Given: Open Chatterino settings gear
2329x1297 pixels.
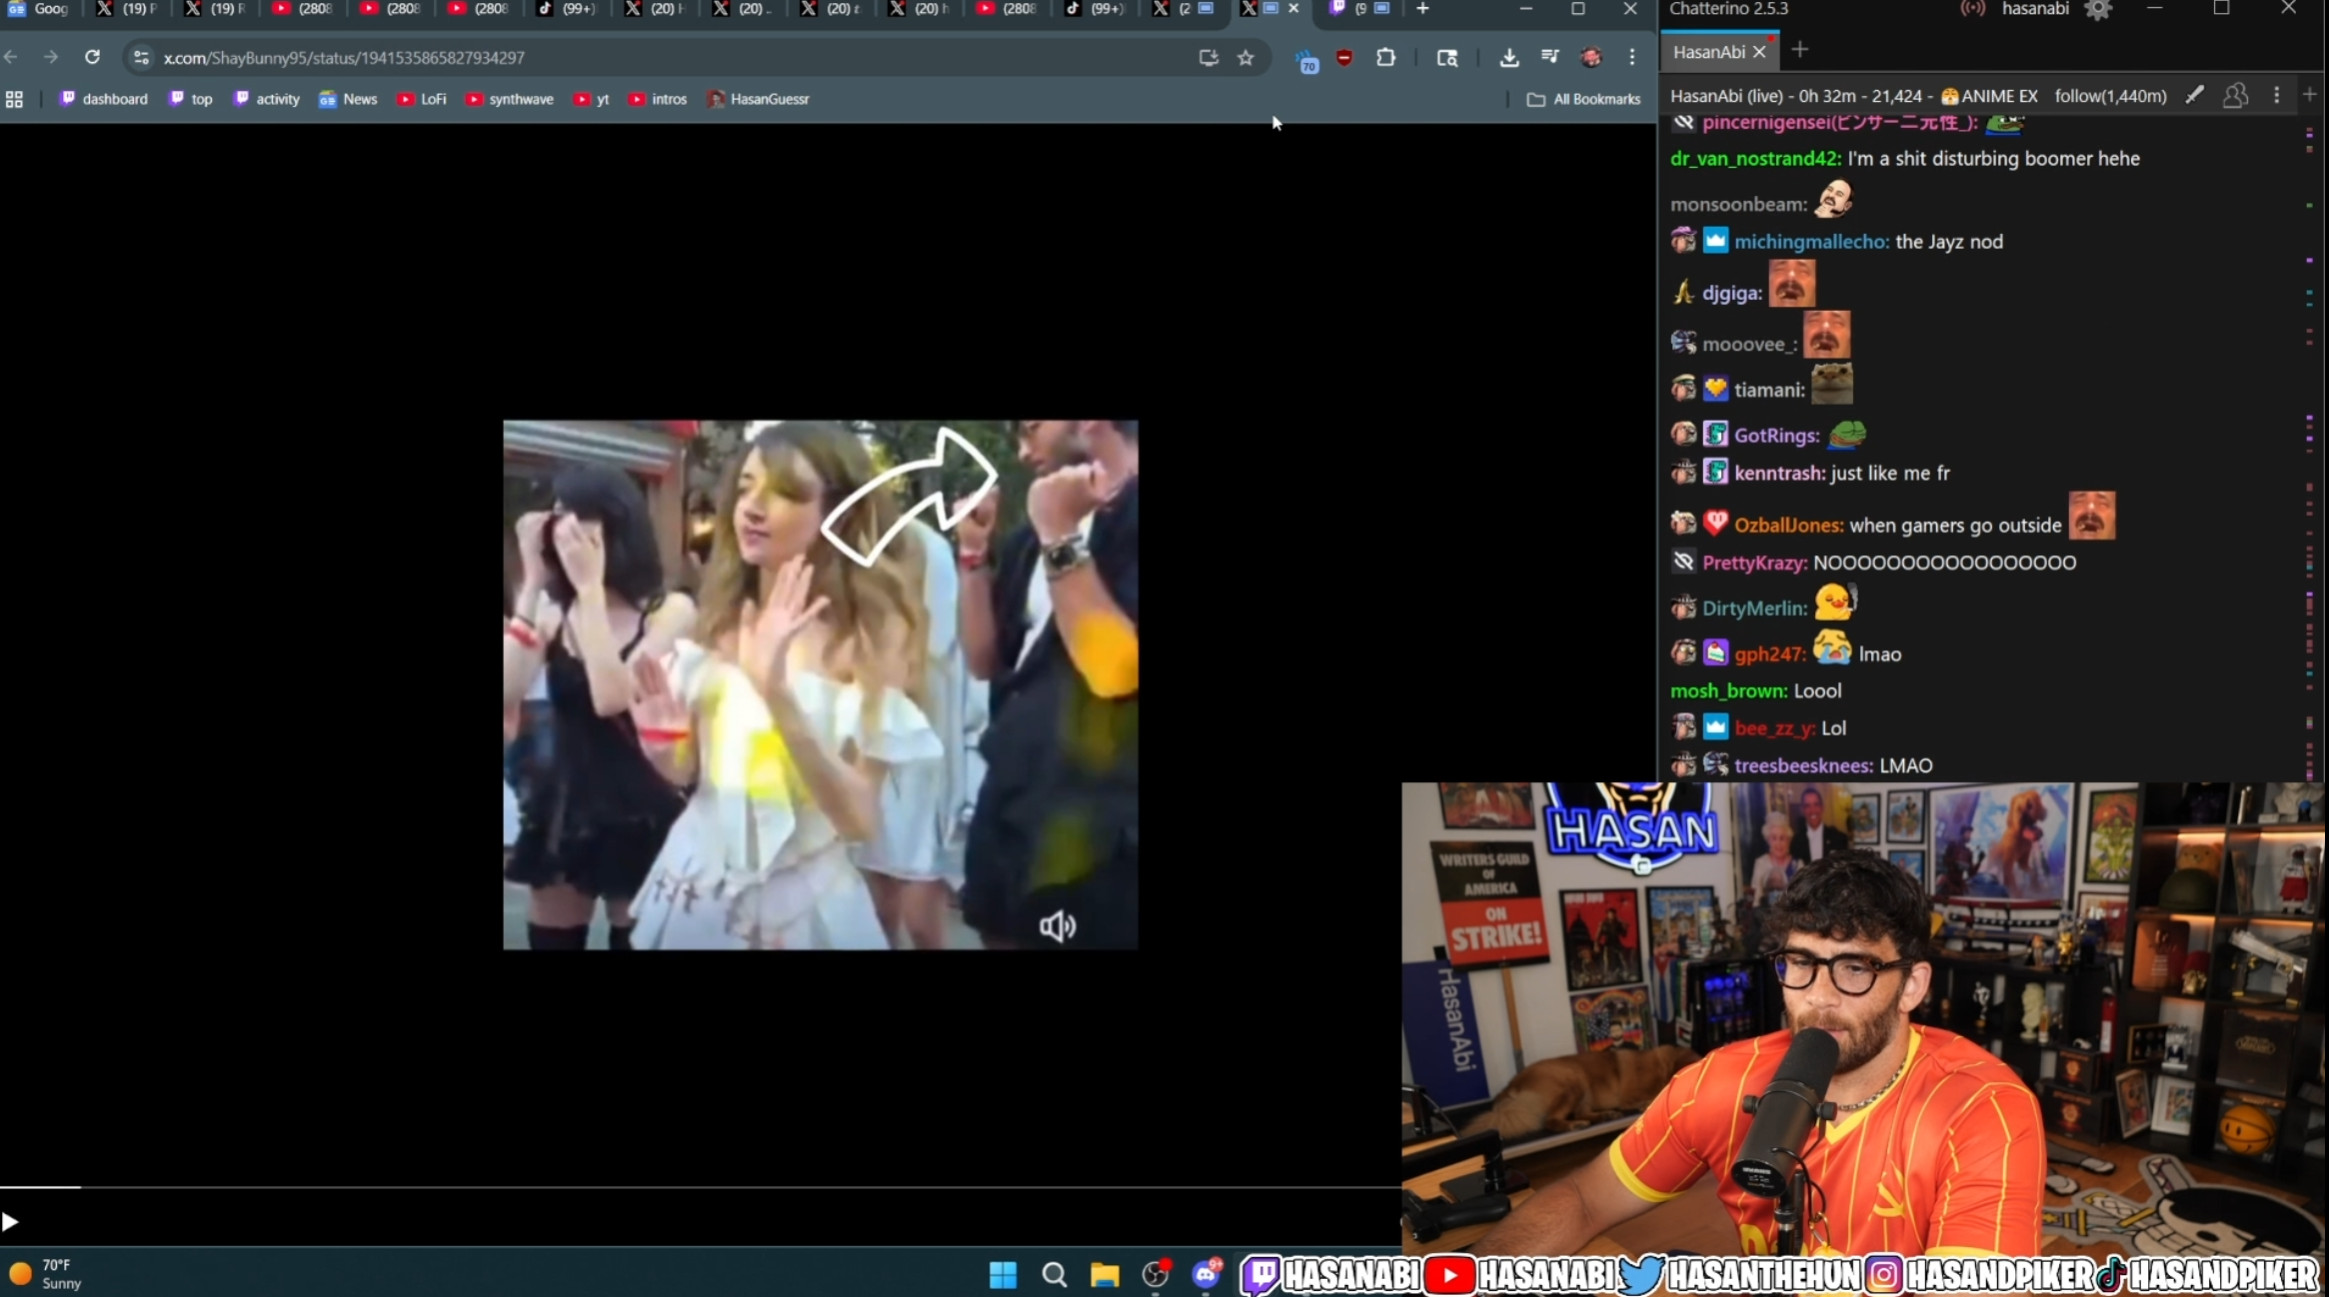Looking at the screenshot, I should [x=2097, y=10].
